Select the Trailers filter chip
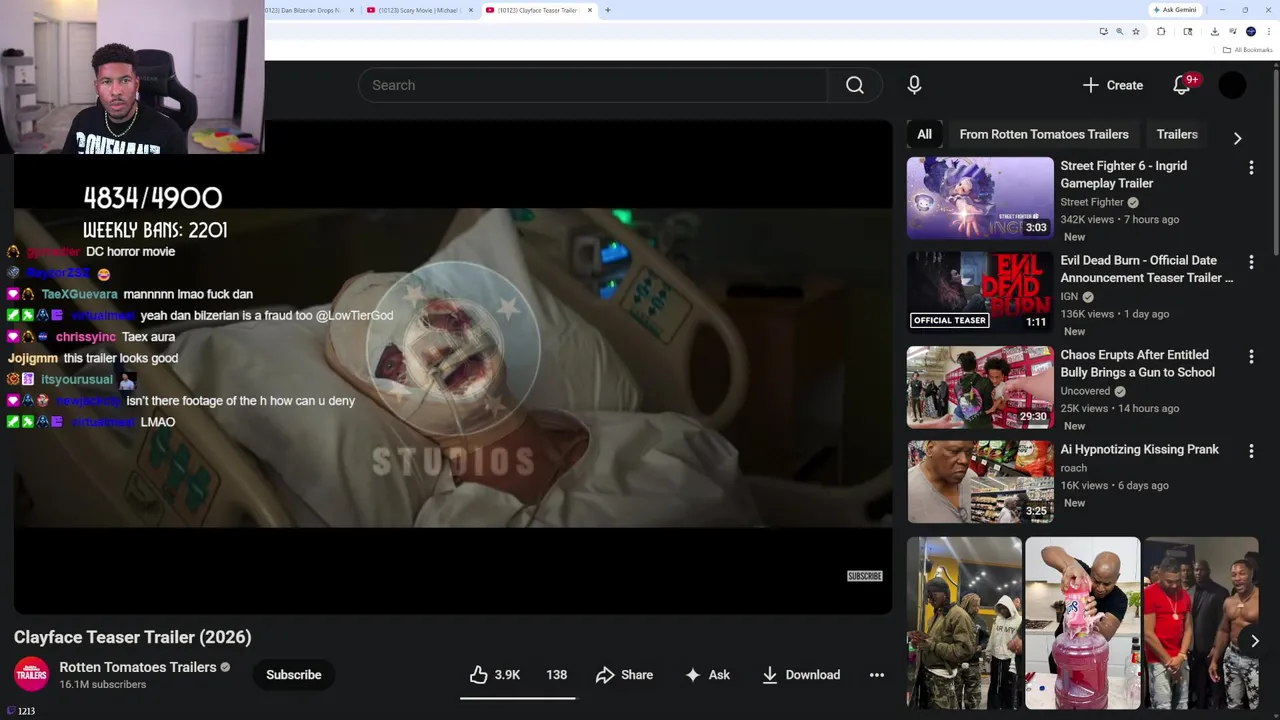The image size is (1280, 720). click(1177, 134)
